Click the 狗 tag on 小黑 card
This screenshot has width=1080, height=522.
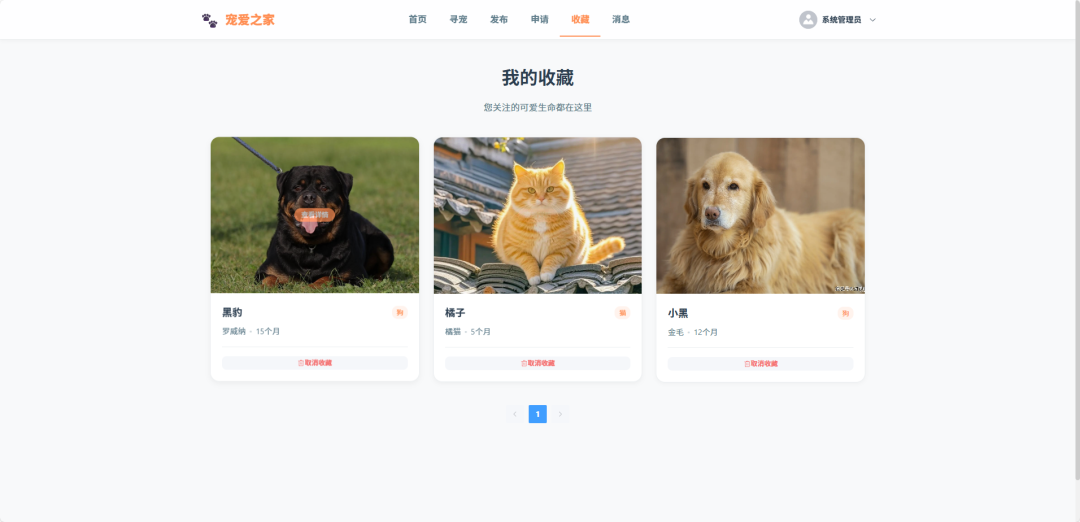click(845, 313)
